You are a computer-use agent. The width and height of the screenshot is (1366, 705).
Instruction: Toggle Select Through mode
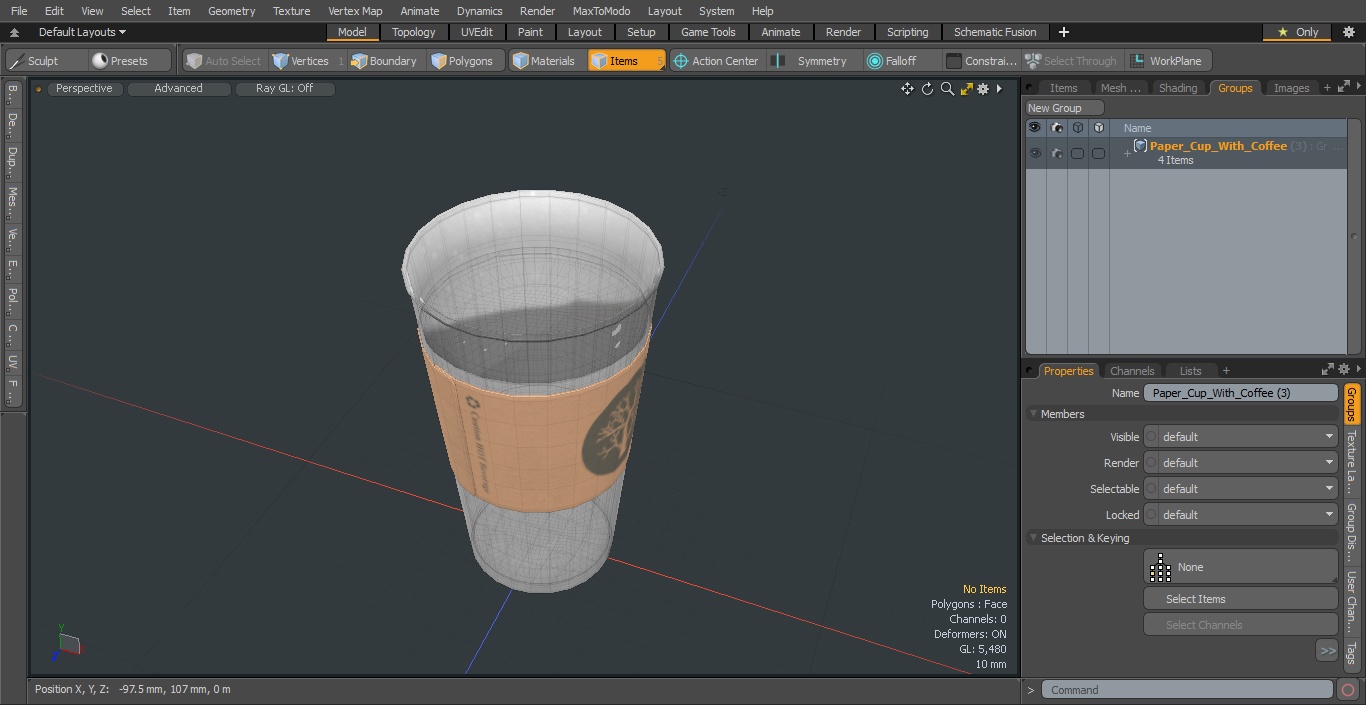coord(1073,61)
